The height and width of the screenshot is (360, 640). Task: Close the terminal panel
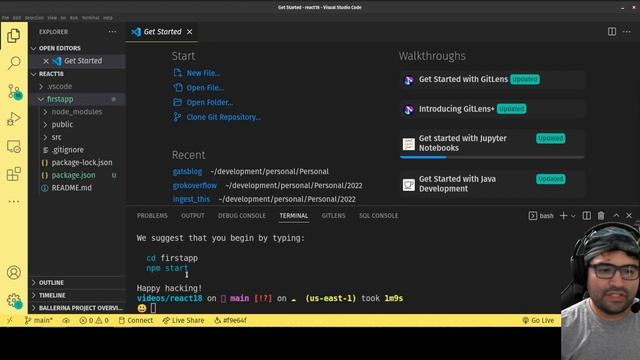point(629,216)
